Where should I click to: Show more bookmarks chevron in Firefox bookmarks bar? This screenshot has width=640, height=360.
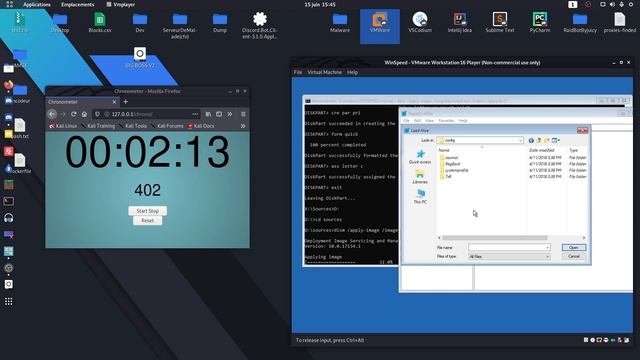pyautogui.click(x=243, y=126)
